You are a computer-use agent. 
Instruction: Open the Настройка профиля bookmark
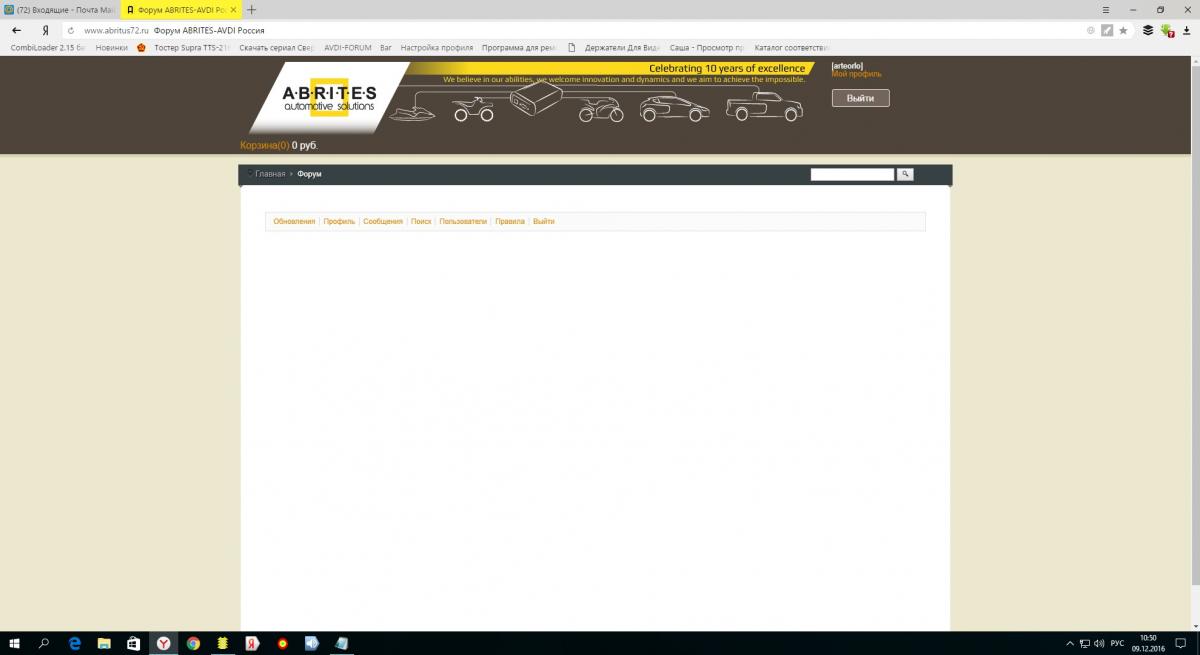(x=437, y=47)
